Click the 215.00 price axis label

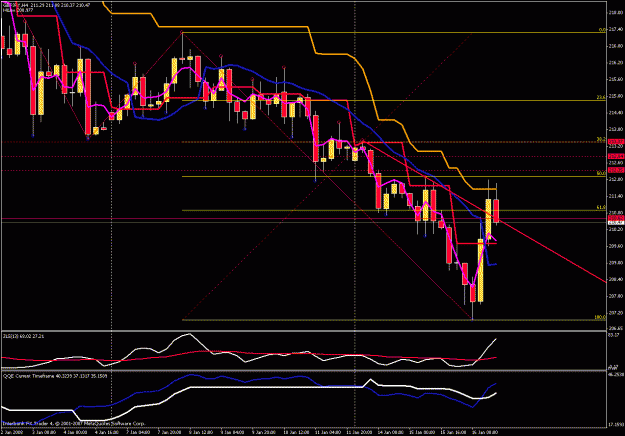(x=616, y=96)
